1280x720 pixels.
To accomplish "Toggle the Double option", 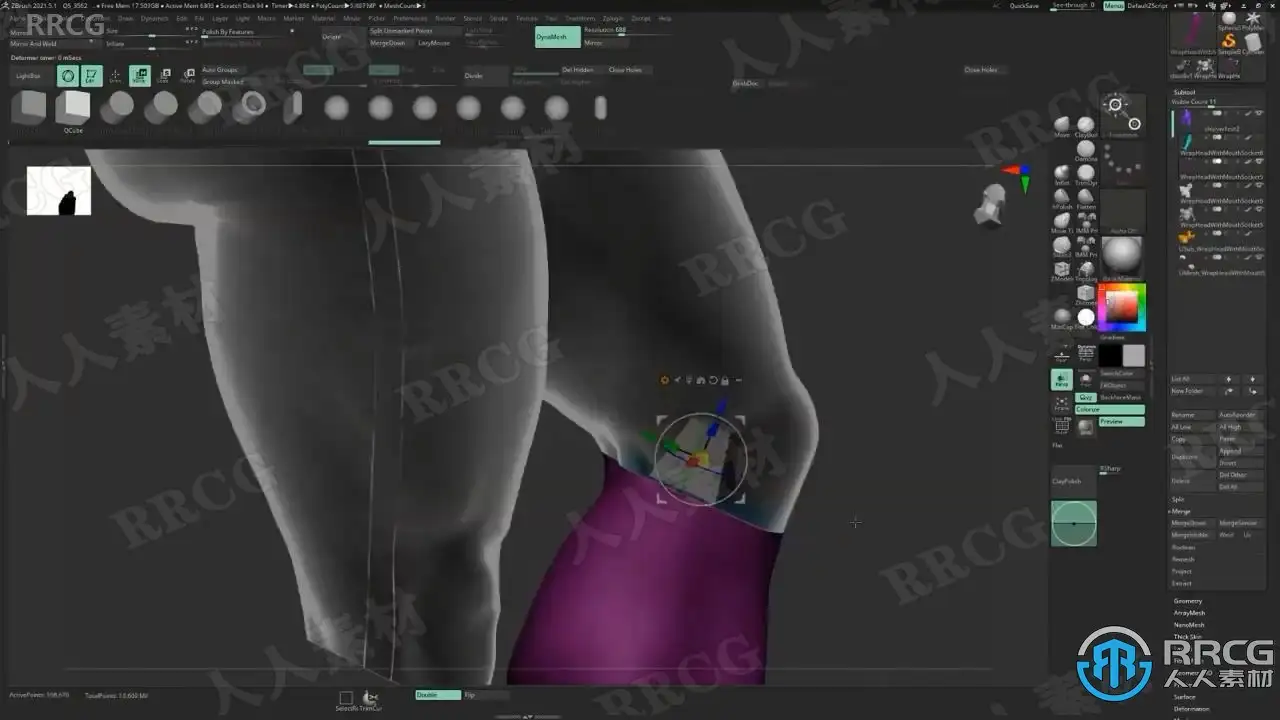I will point(438,695).
